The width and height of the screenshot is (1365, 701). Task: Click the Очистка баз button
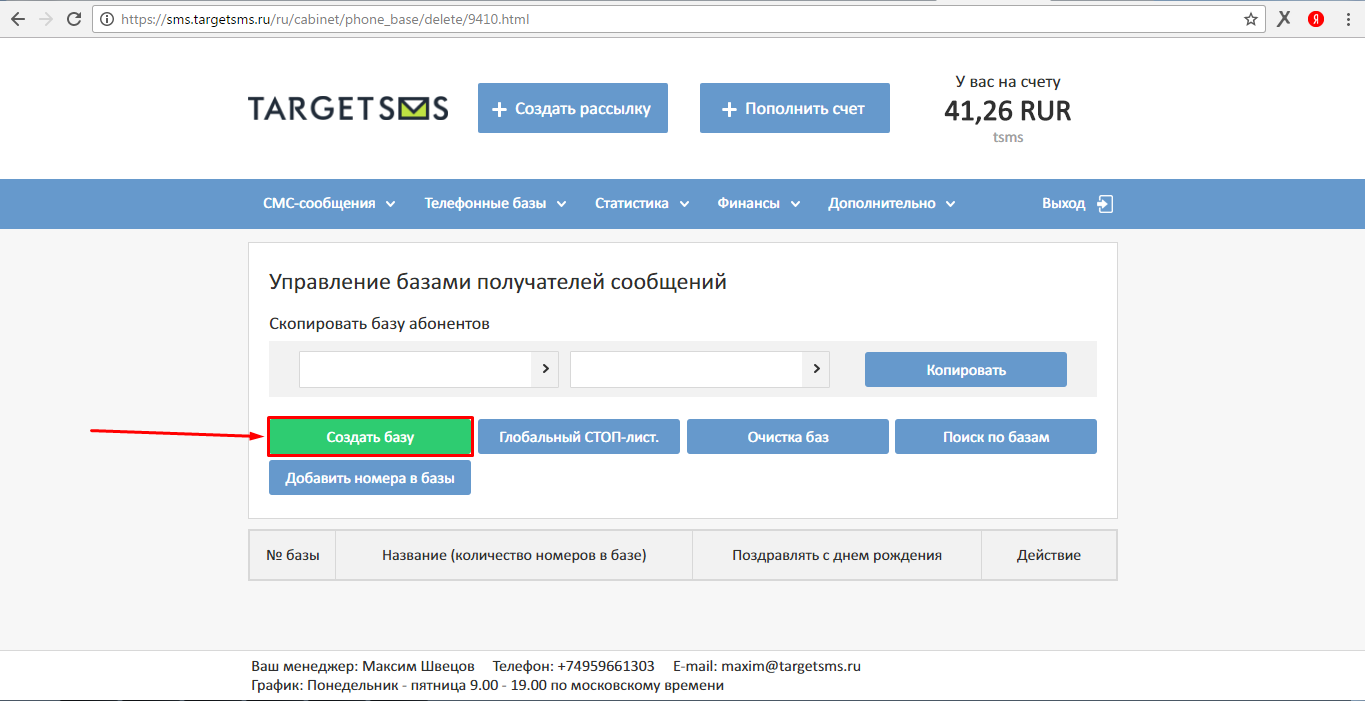point(788,437)
